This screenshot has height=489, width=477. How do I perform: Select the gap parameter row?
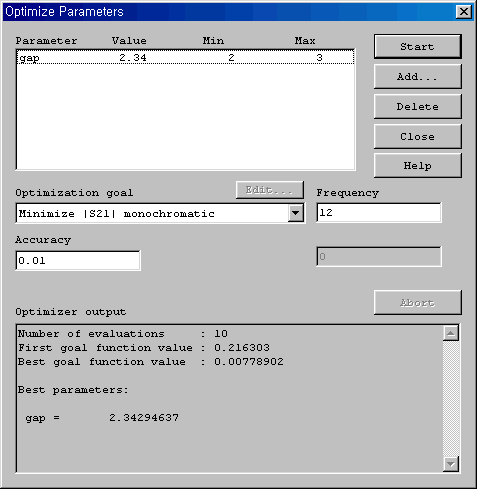(185, 57)
